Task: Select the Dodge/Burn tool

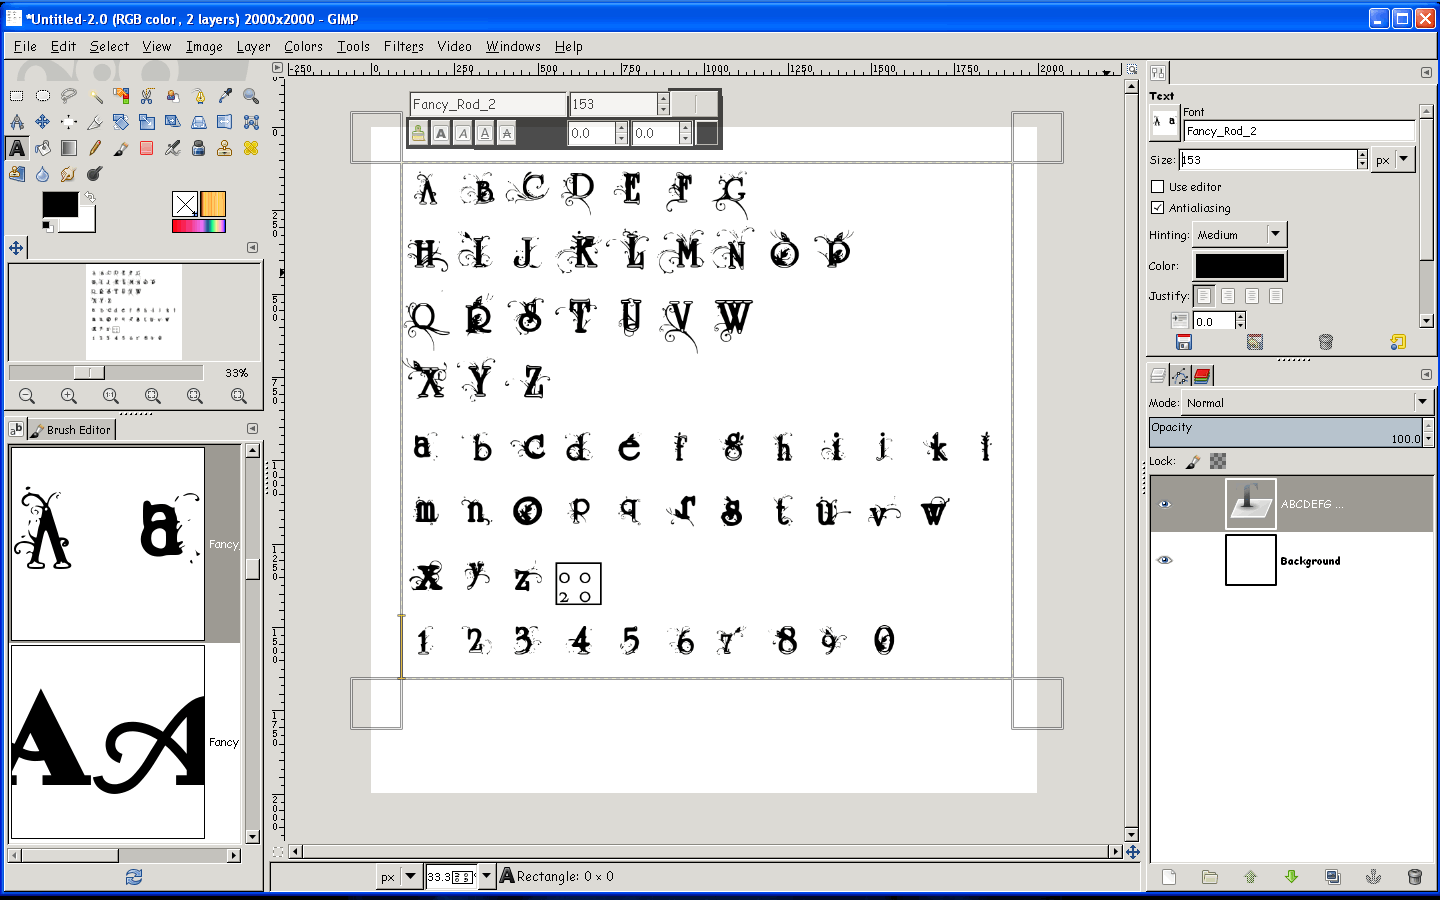Action: [95, 174]
